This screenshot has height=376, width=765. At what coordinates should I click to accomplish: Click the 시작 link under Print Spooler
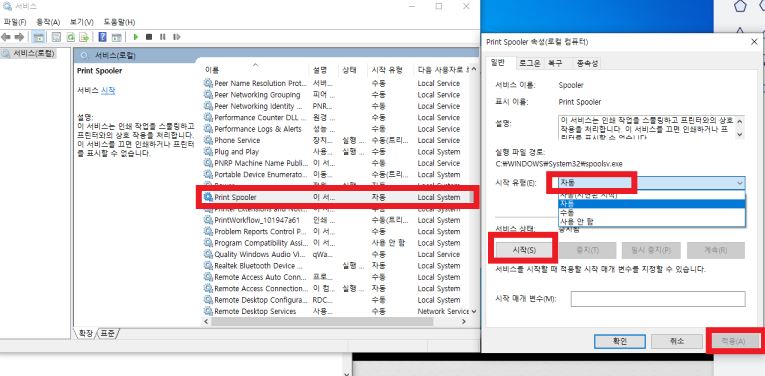point(108,90)
